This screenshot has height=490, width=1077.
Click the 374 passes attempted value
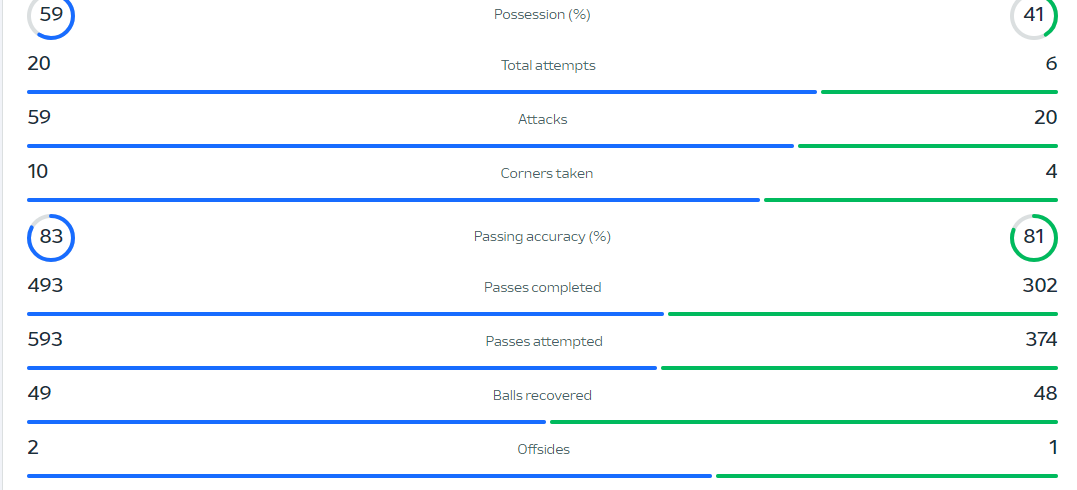pyautogui.click(x=1039, y=339)
